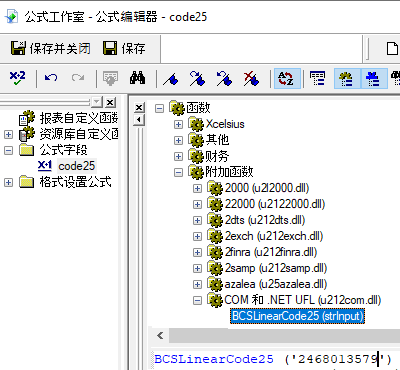Image resolution: width=400 pixels, height=370 pixels.
Task: Expand 2samp (u212samp.dll) node
Action: click(197, 268)
